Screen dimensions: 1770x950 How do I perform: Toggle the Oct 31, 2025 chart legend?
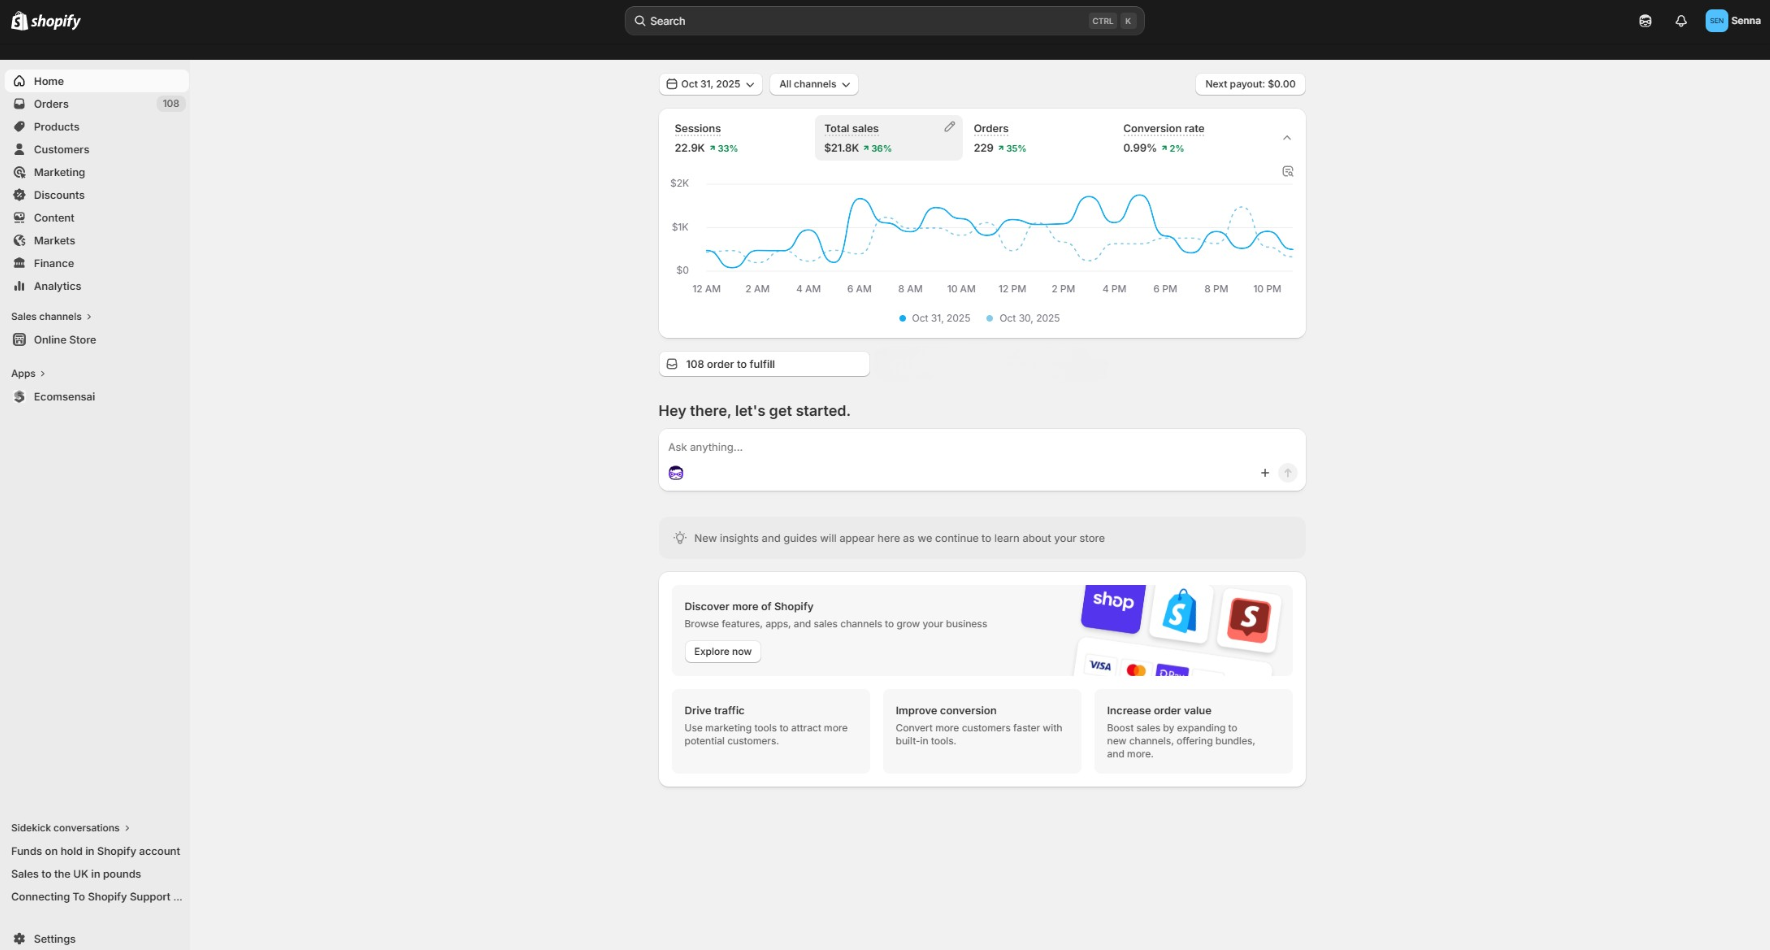(933, 318)
